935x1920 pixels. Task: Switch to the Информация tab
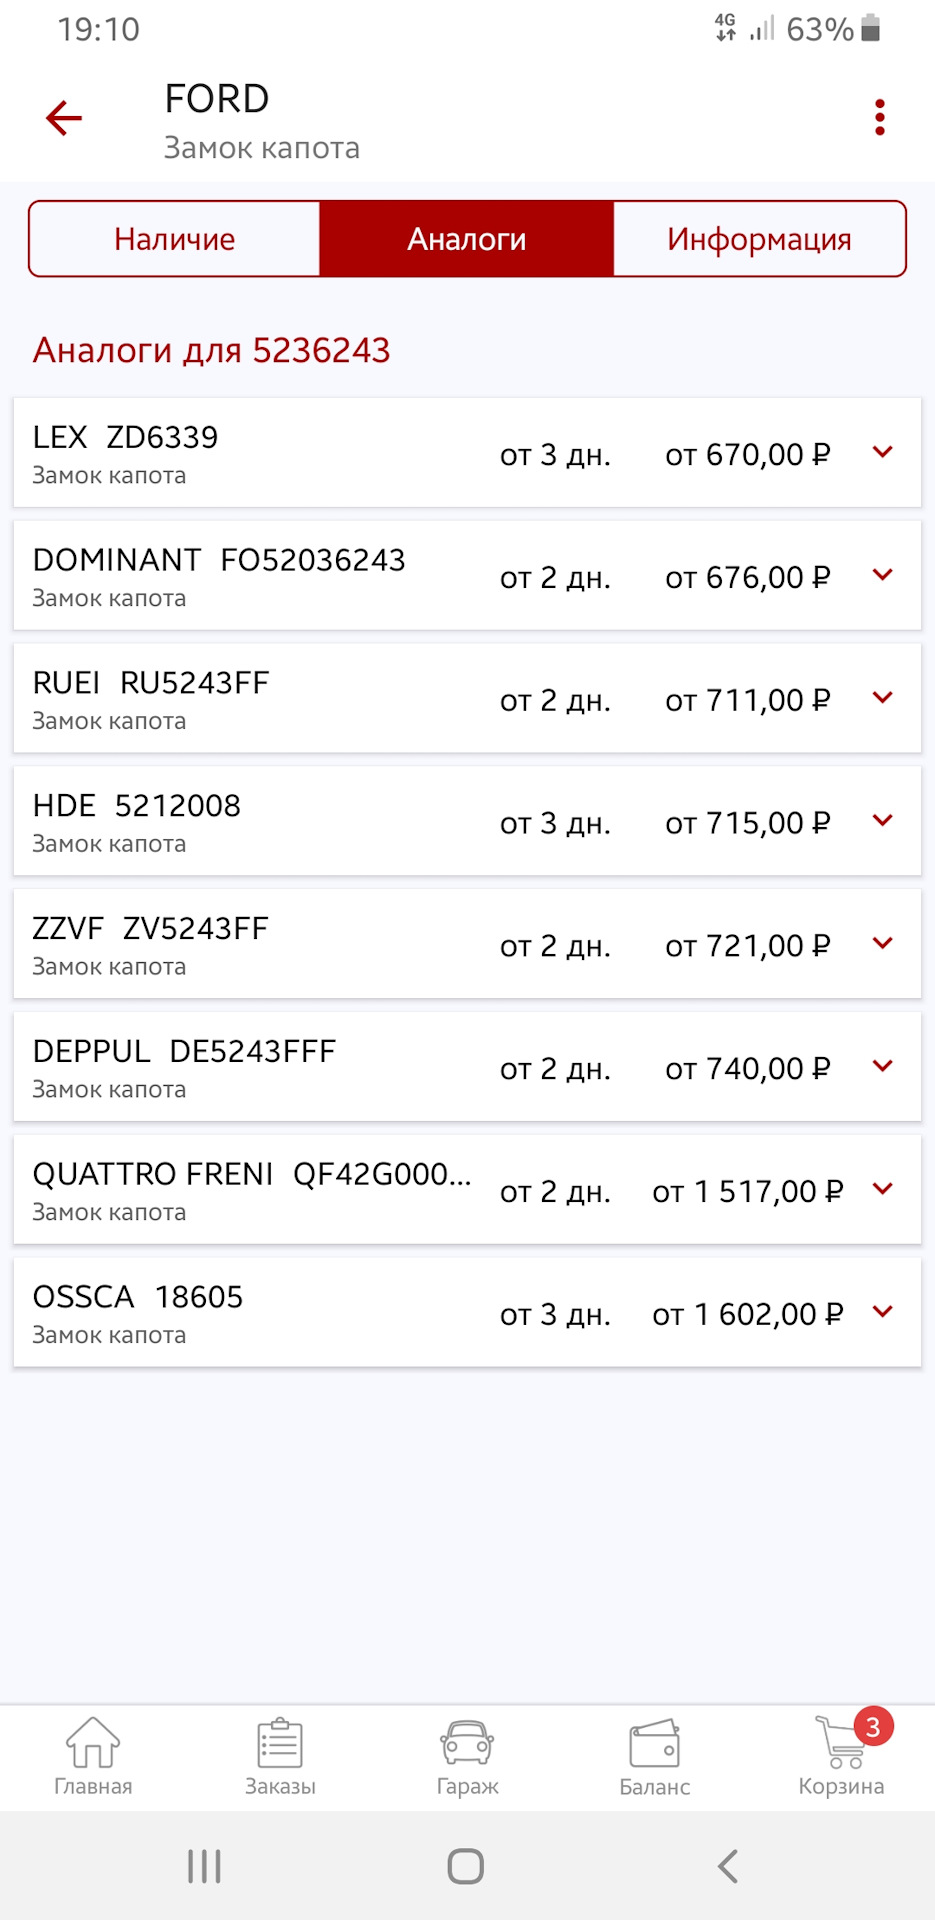click(x=759, y=239)
